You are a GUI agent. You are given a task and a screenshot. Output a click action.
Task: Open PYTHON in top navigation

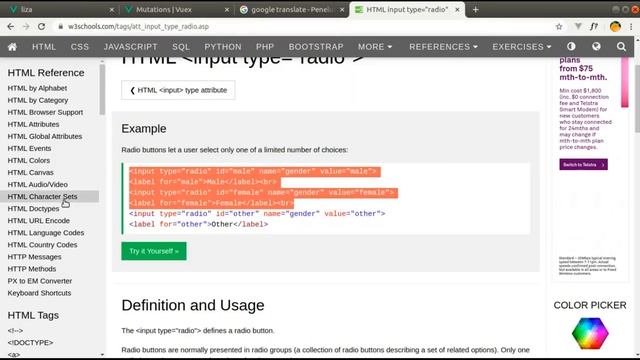point(223,47)
